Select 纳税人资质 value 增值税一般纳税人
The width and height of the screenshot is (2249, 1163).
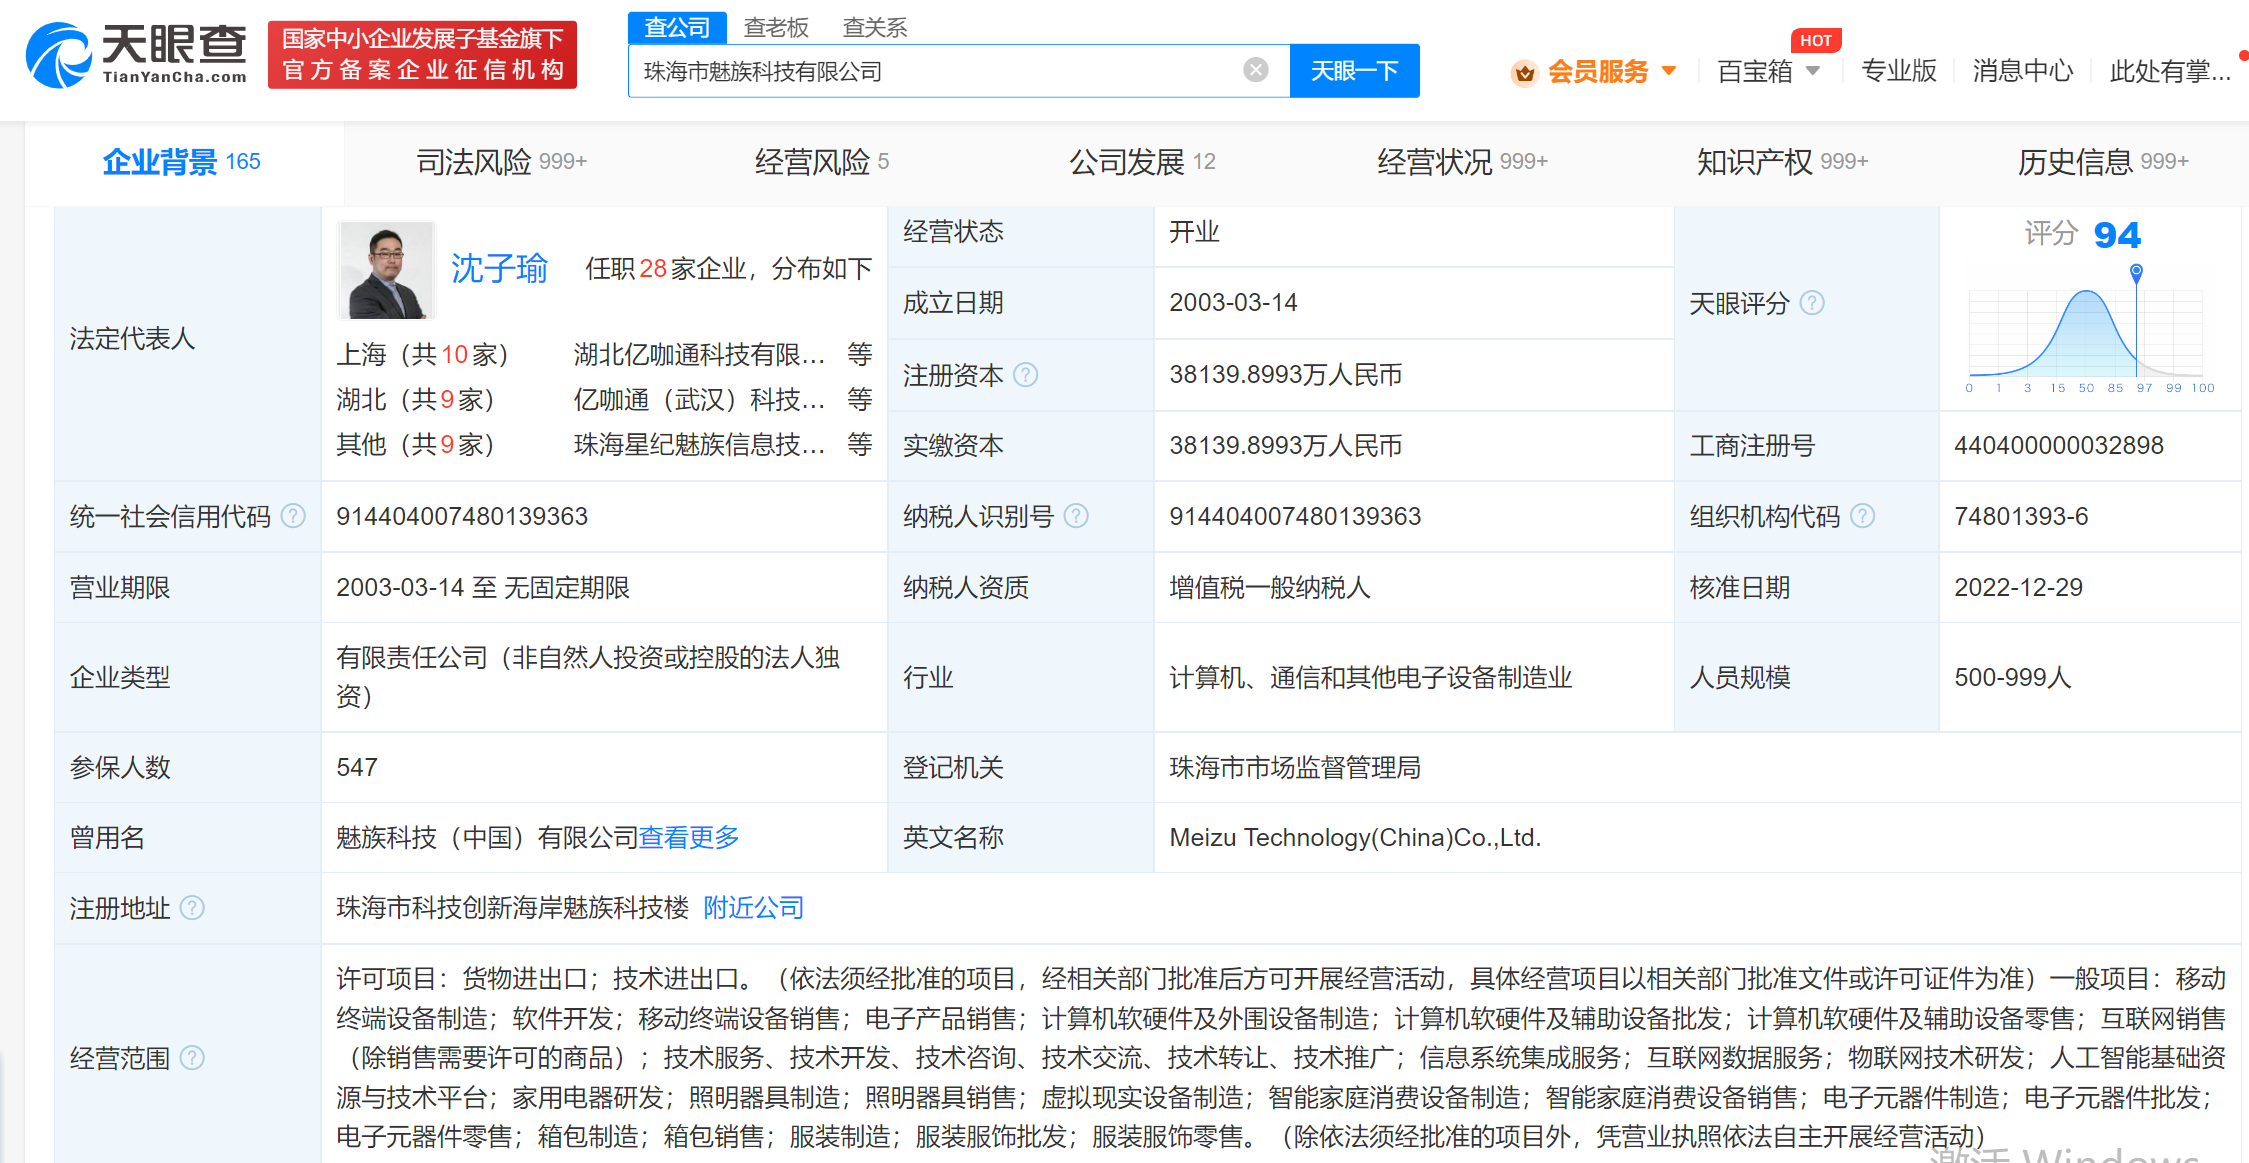[x=1270, y=588]
